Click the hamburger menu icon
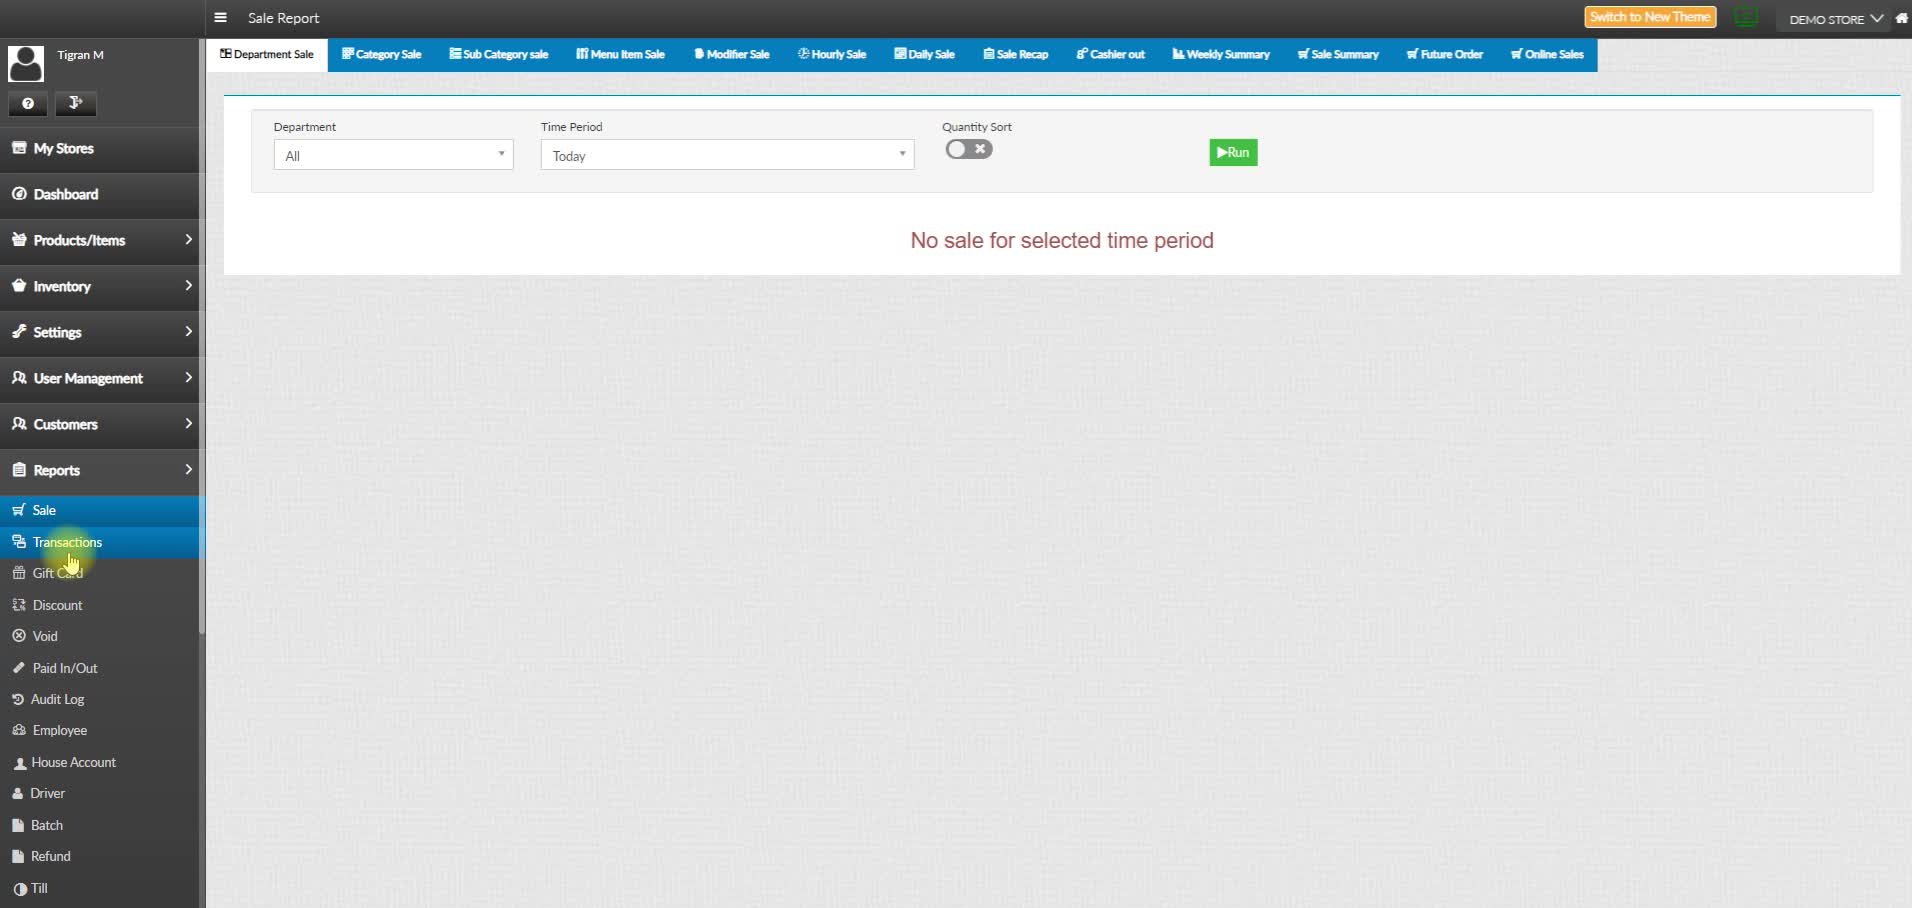Image resolution: width=1912 pixels, height=908 pixels. [x=221, y=18]
